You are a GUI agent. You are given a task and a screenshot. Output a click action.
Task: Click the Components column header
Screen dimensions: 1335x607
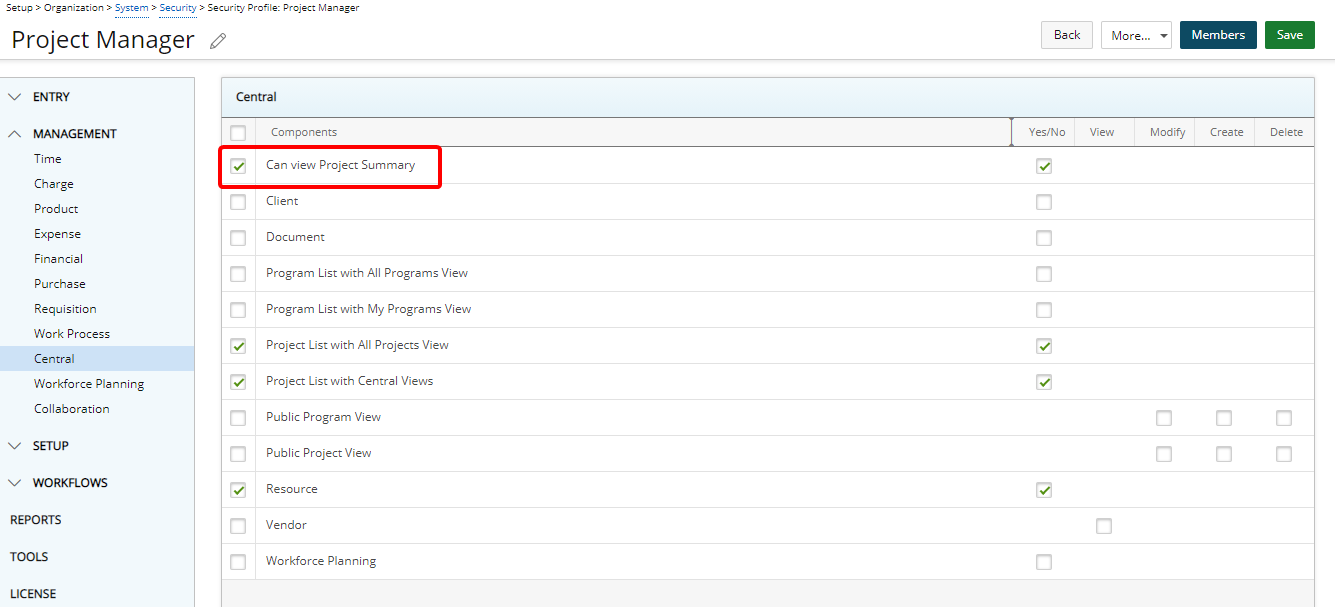(304, 132)
